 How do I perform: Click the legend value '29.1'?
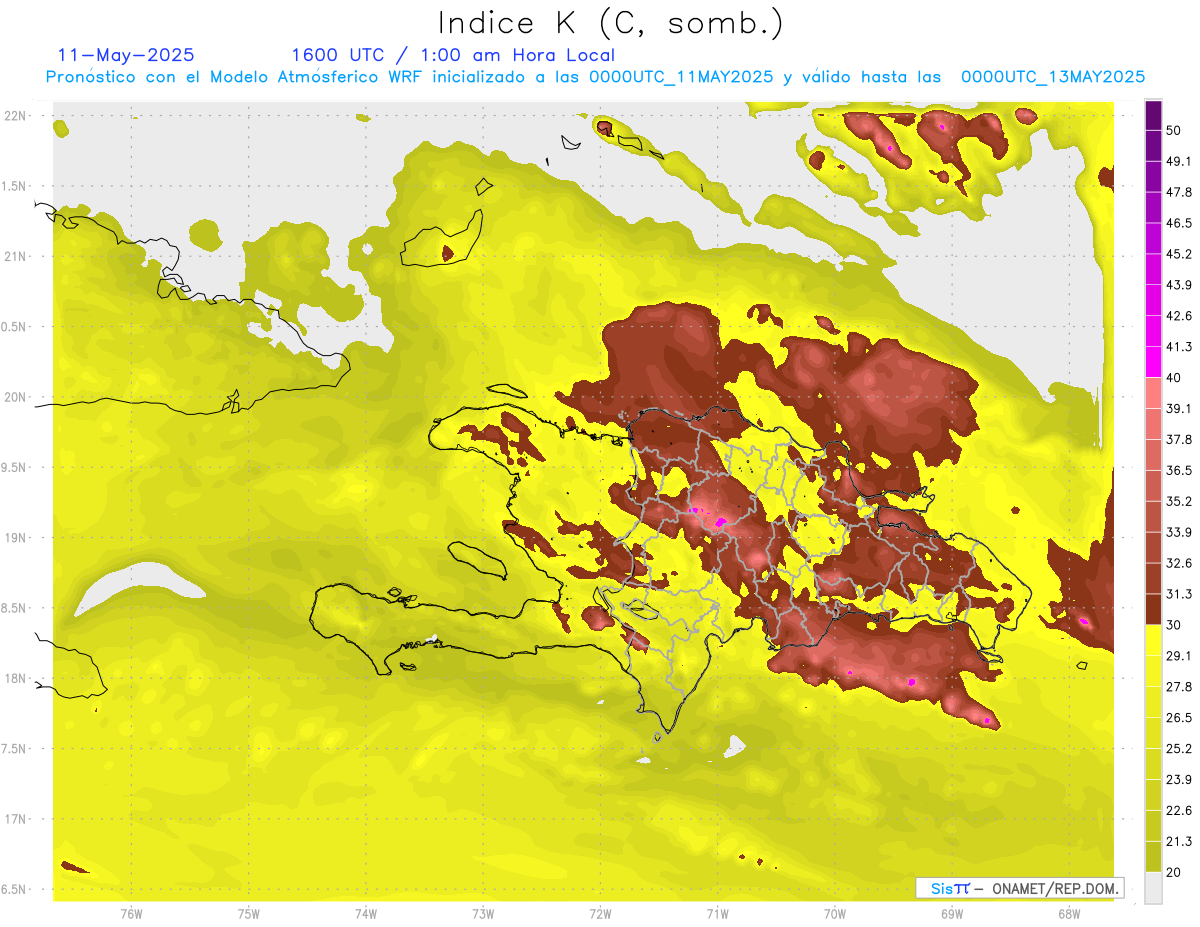(1179, 656)
